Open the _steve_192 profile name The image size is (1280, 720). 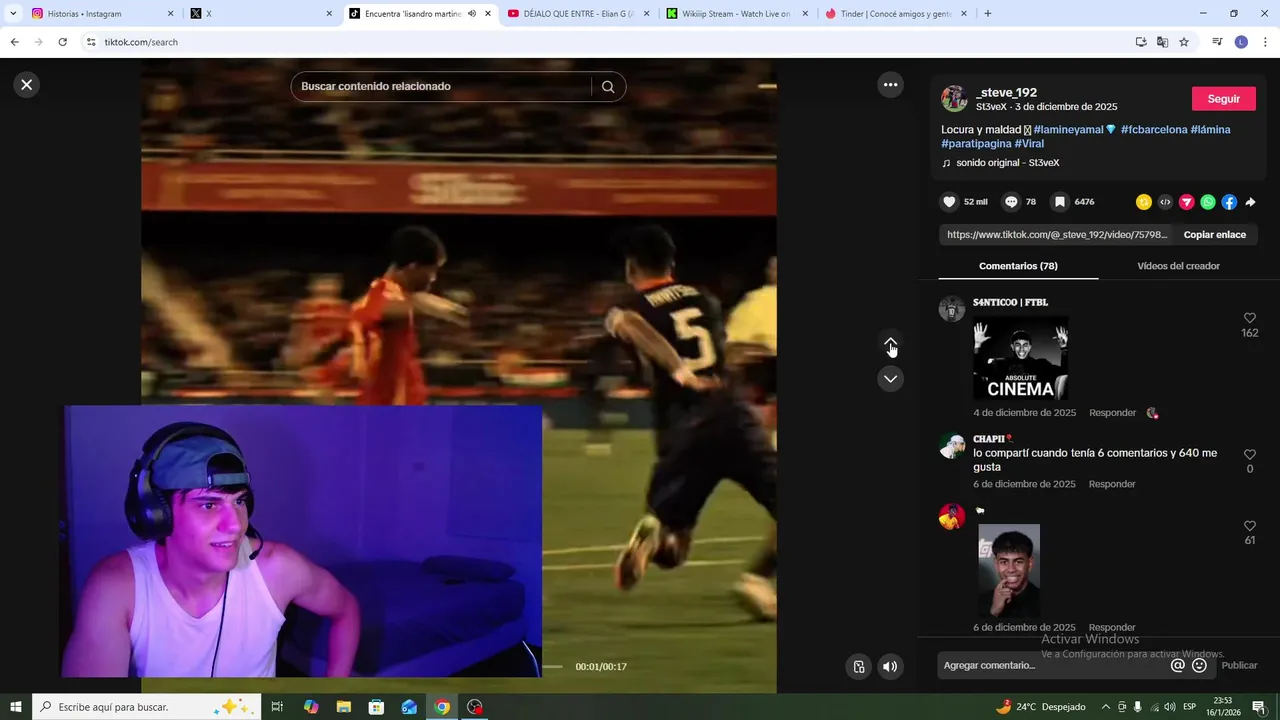1006,92
